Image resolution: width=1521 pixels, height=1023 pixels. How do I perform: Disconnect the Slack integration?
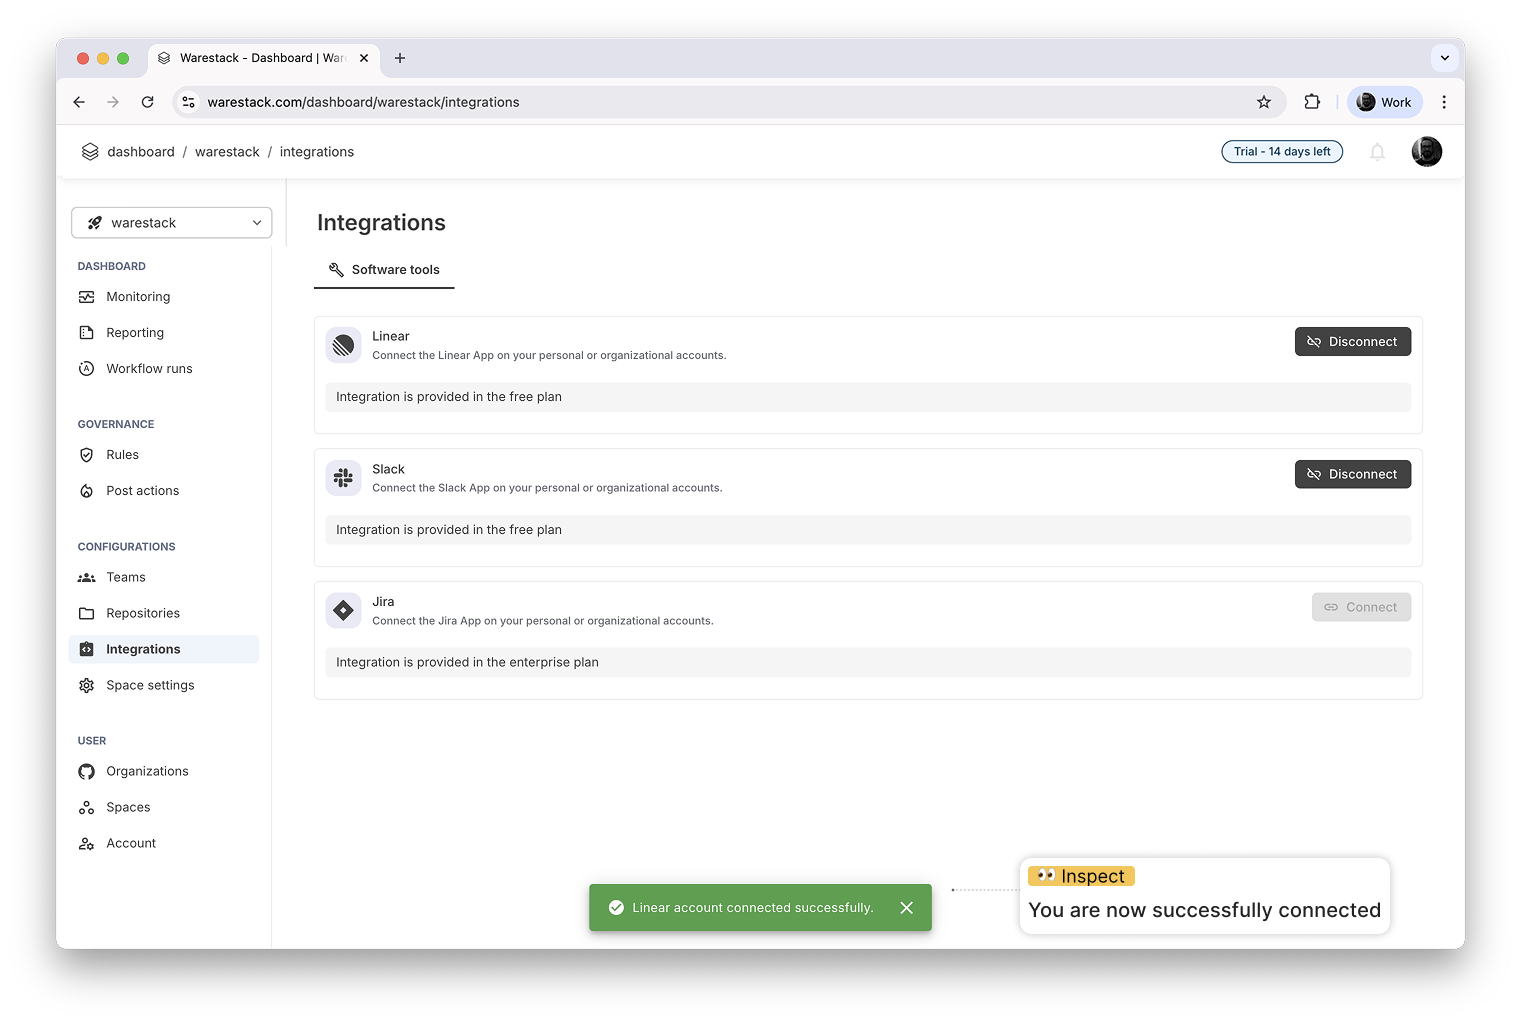click(x=1352, y=474)
